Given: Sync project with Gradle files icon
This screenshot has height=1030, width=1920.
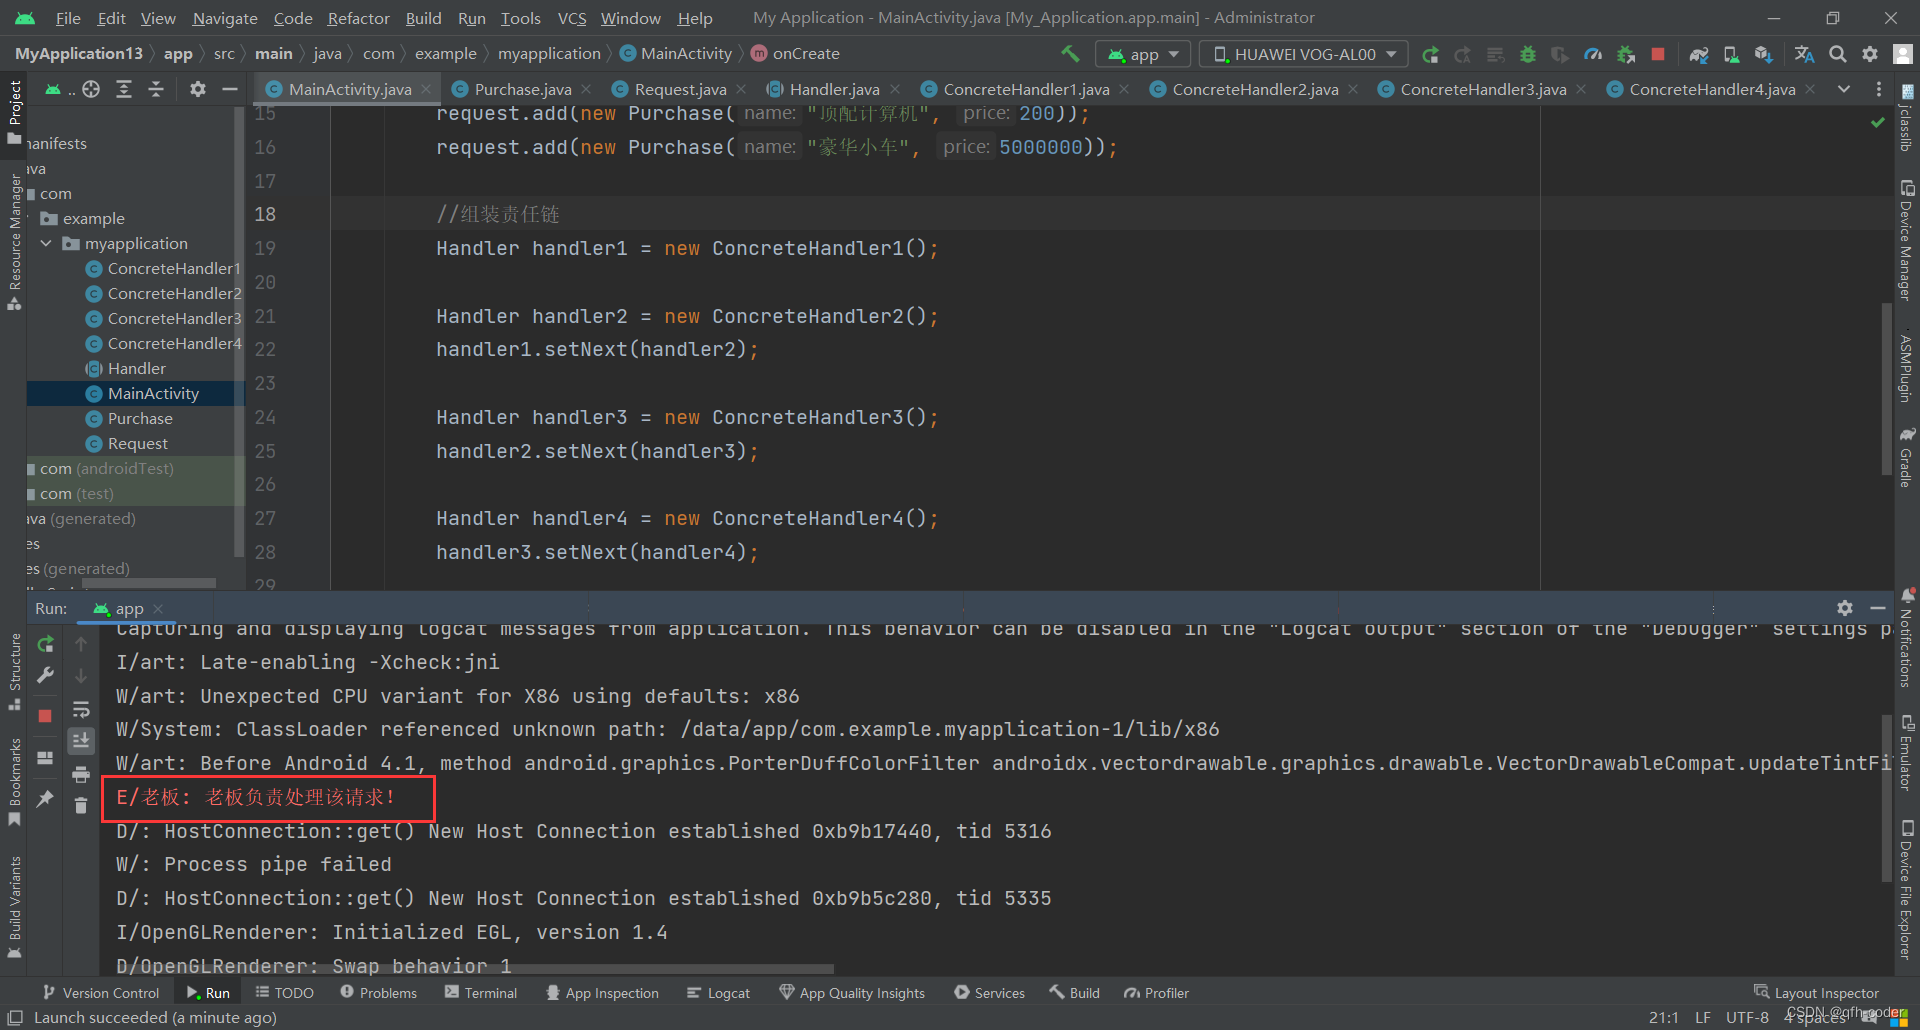Looking at the screenshot, I should [x=1698, y=54].
